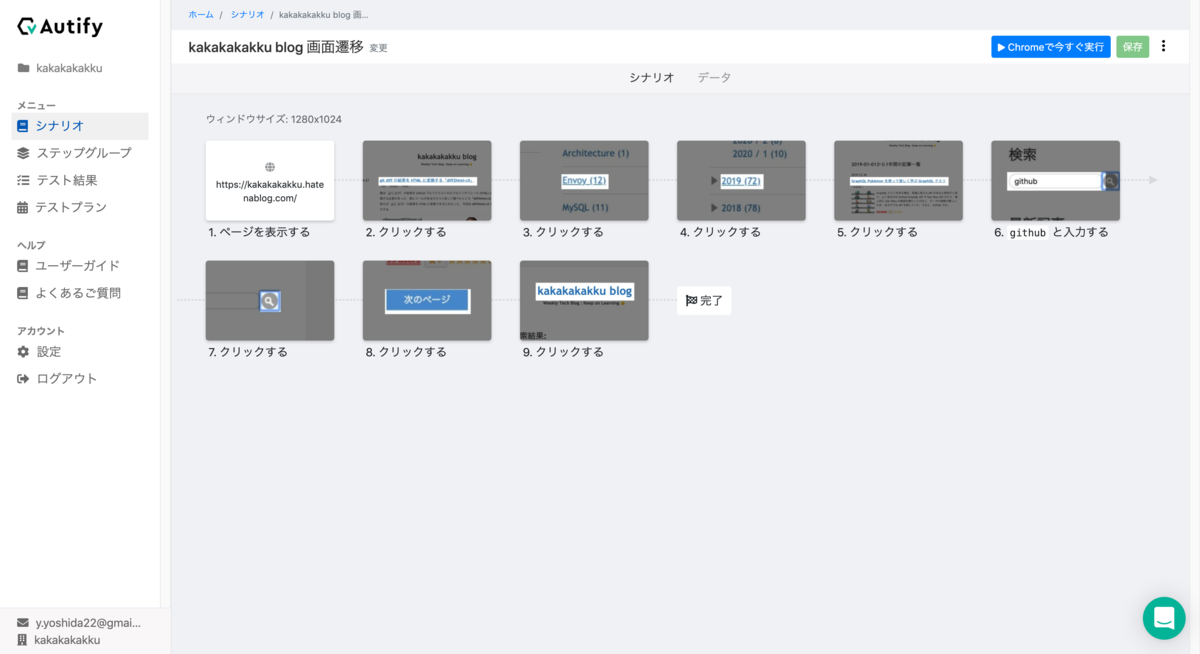Switch to the シナリオ tab

(x=652, y=77)
